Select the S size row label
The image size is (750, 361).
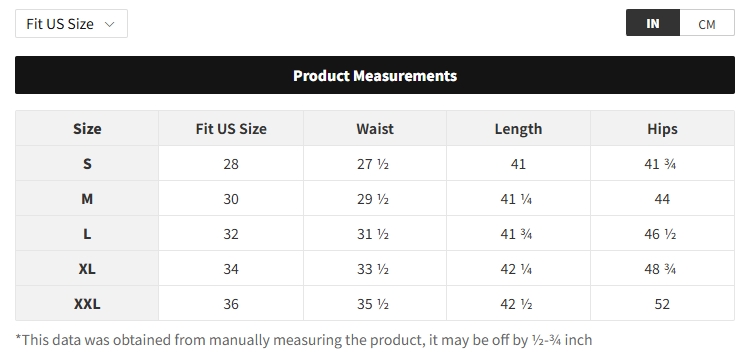tap(87, 164)
